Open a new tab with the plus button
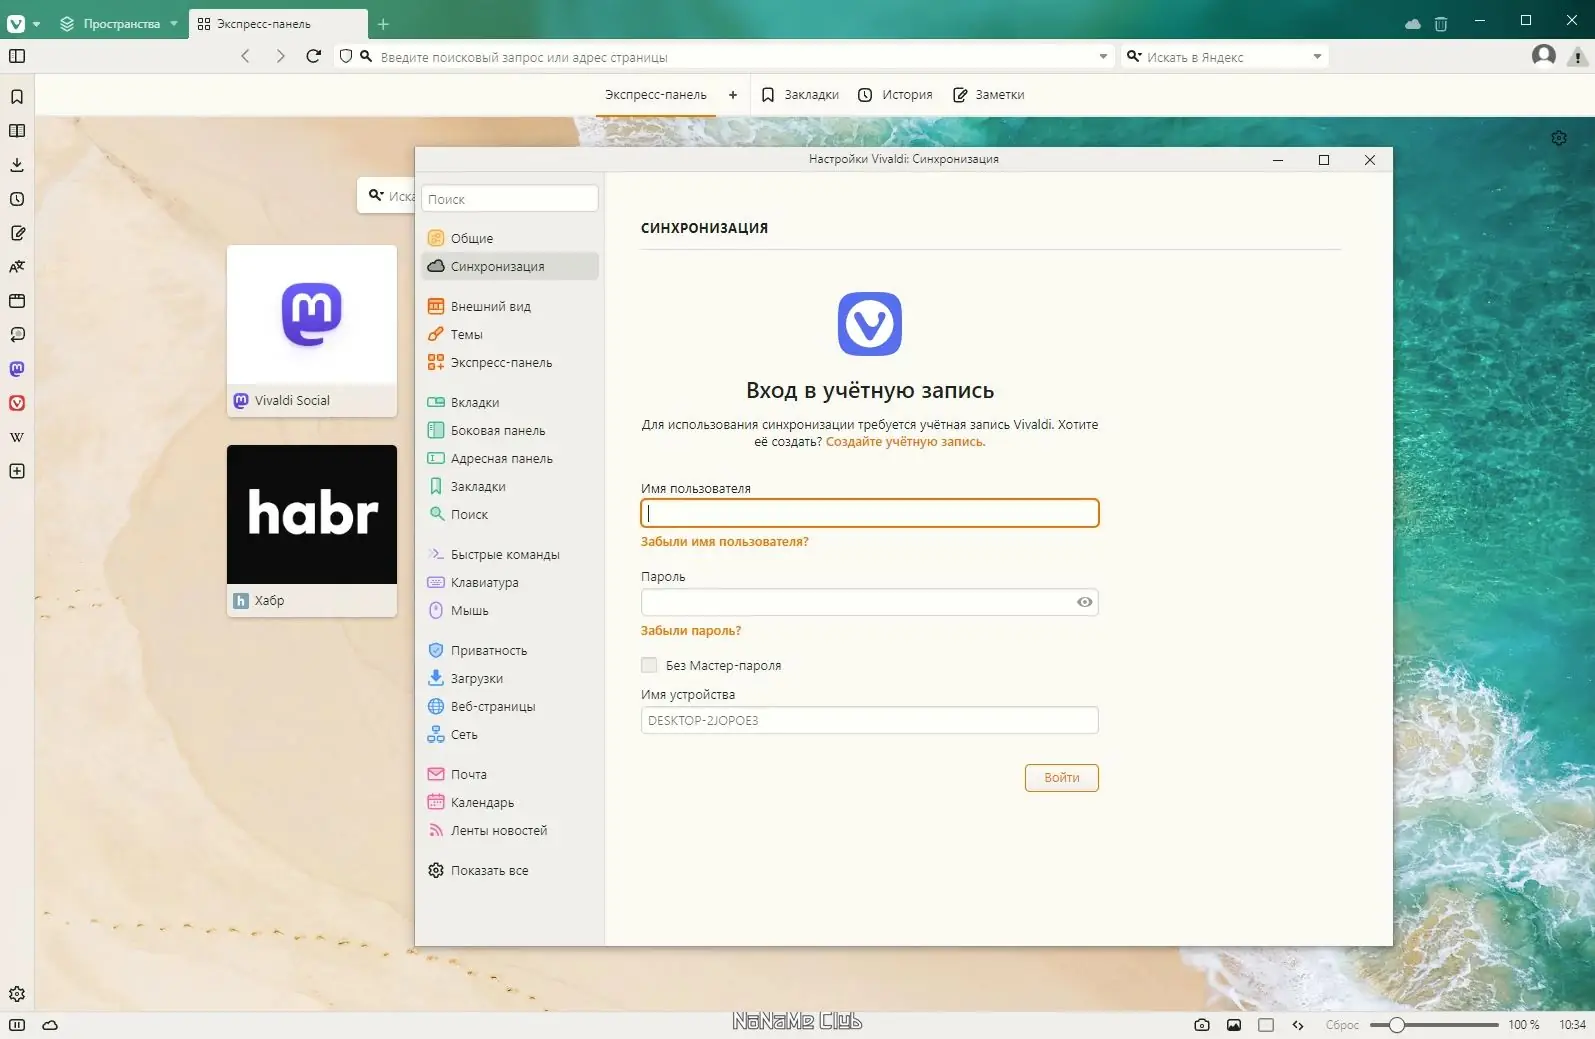Viewport: 1595px width, 1039px height. 383,24
